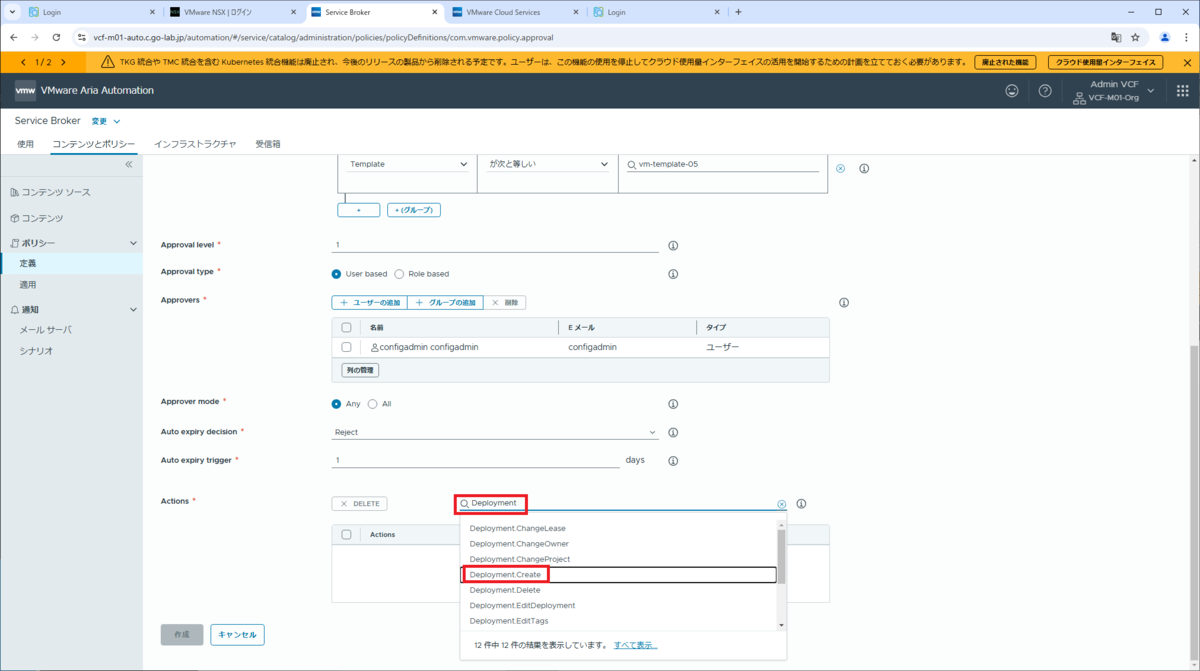Collapse the sidebar with double chevron icon
The height and width of the screenshot is (671, 1200).
click(x=129, y=164)
